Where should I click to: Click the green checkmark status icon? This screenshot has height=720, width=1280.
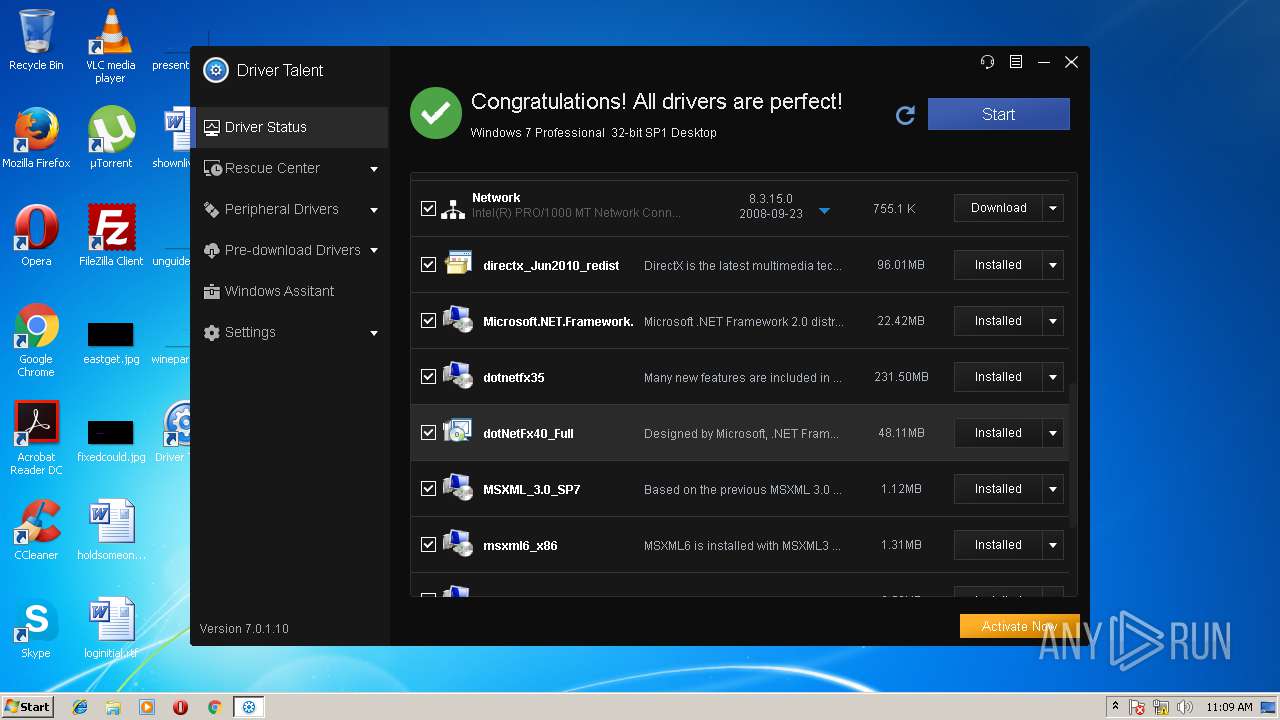(x=436, y=113)
